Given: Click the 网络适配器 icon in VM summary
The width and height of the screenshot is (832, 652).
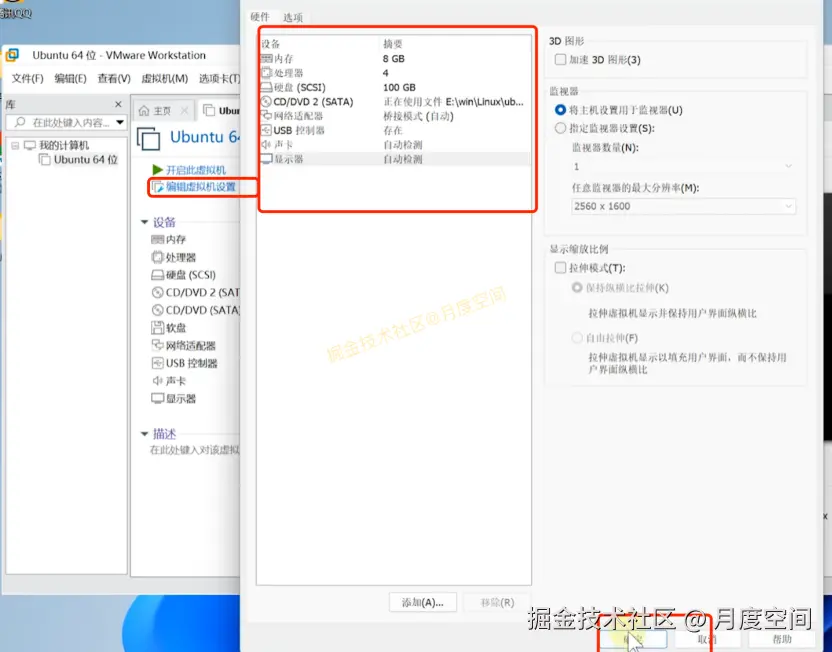Looking at the screenshot, I should [x=158, y=345].
